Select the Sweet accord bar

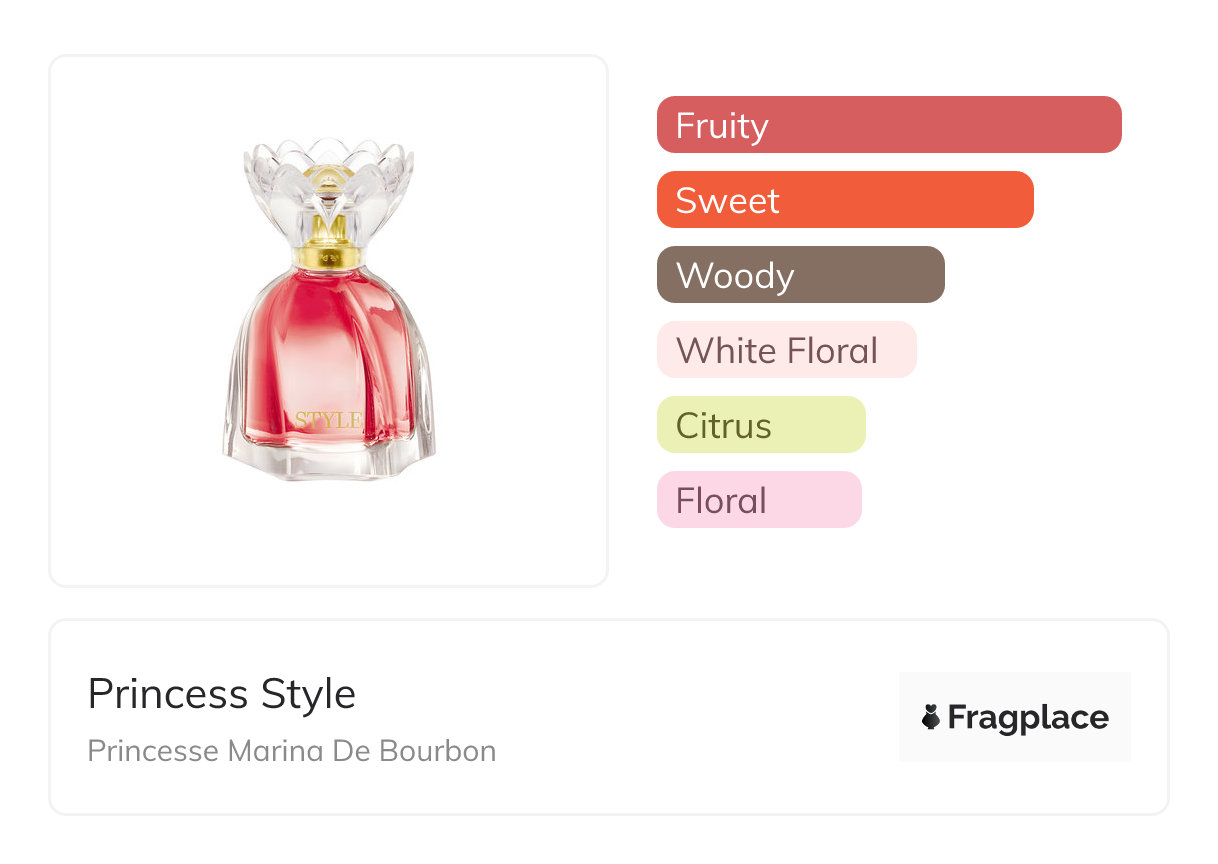(x=845, y=200)
